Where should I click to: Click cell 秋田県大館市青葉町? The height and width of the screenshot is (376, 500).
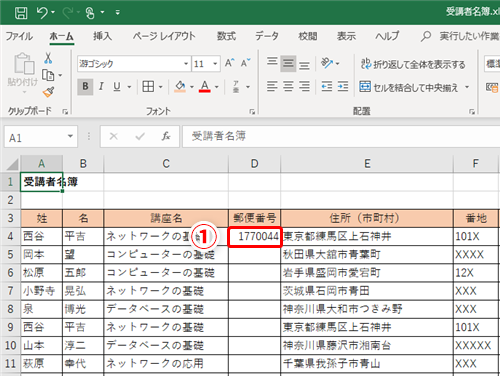[367, 255]
